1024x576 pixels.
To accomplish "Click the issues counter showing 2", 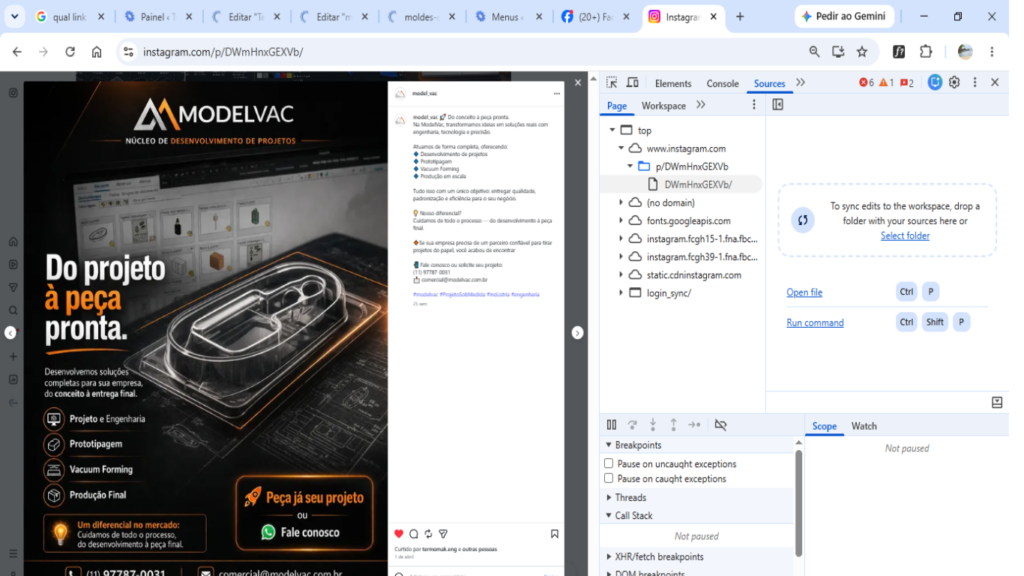I will click(x=907, y=83).
